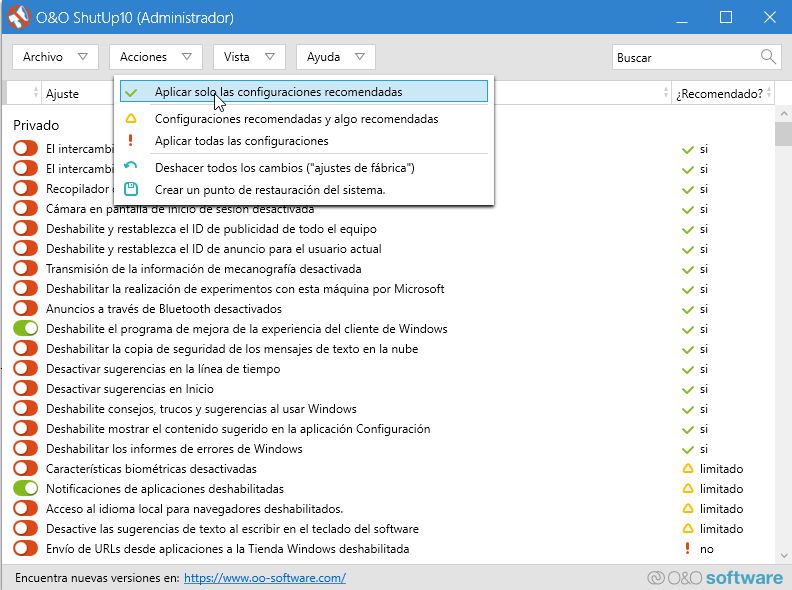Screen dimensions: 792x590
Task: Toggle Cámara en pantalla de inicio switch
Action: pos(25,208)
